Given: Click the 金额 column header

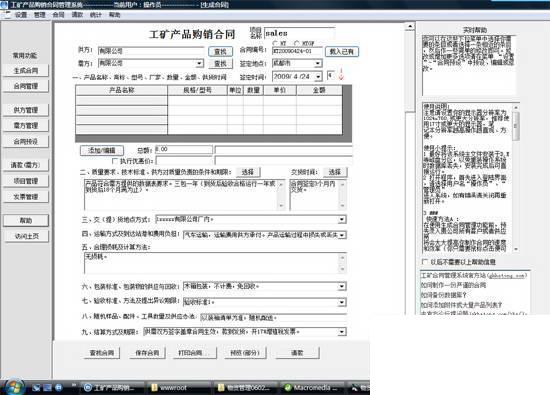Looking at the screenshot, I should point(319,90).
